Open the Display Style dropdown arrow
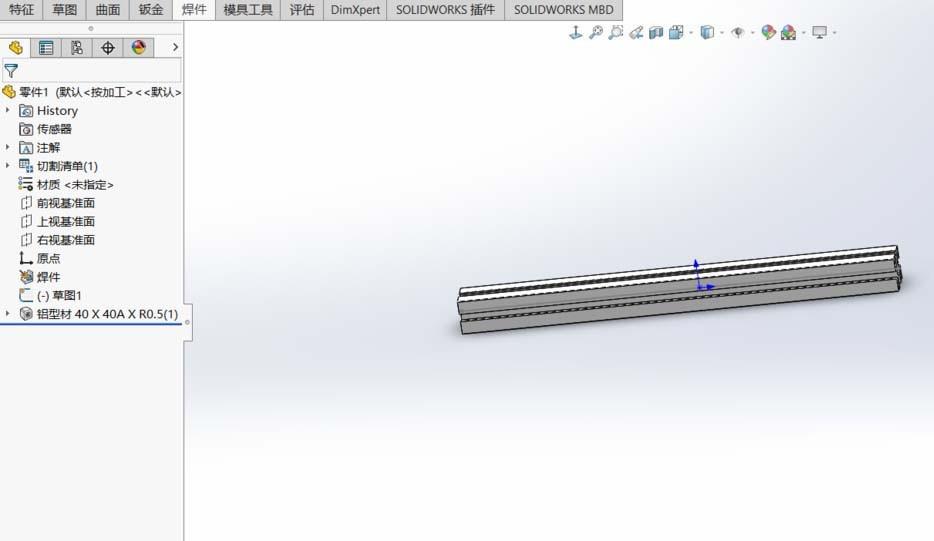 [x=722, y=32]
